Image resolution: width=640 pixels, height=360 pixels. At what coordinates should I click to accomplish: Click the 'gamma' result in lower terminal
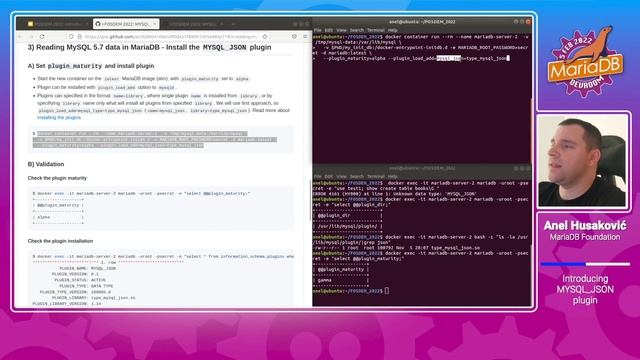click(324, 280)
